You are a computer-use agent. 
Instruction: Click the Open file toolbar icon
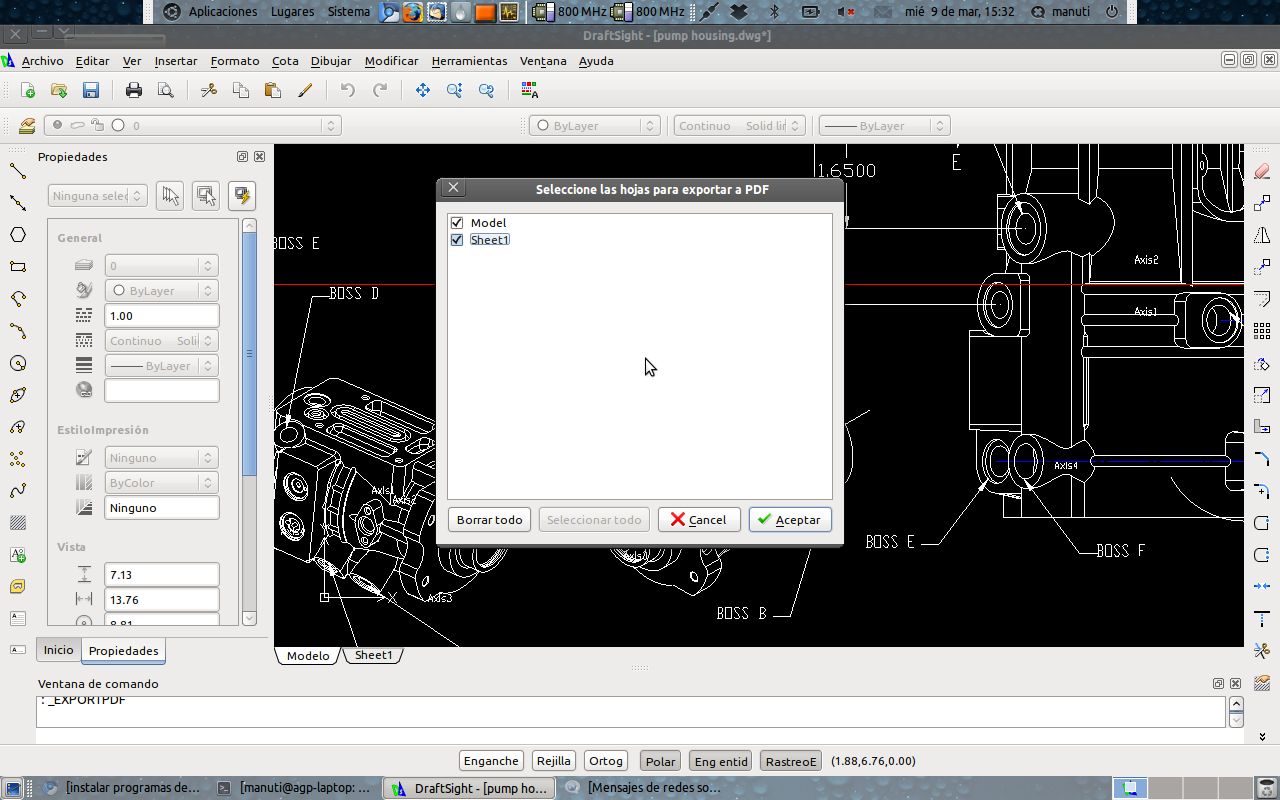pos(59,90)
